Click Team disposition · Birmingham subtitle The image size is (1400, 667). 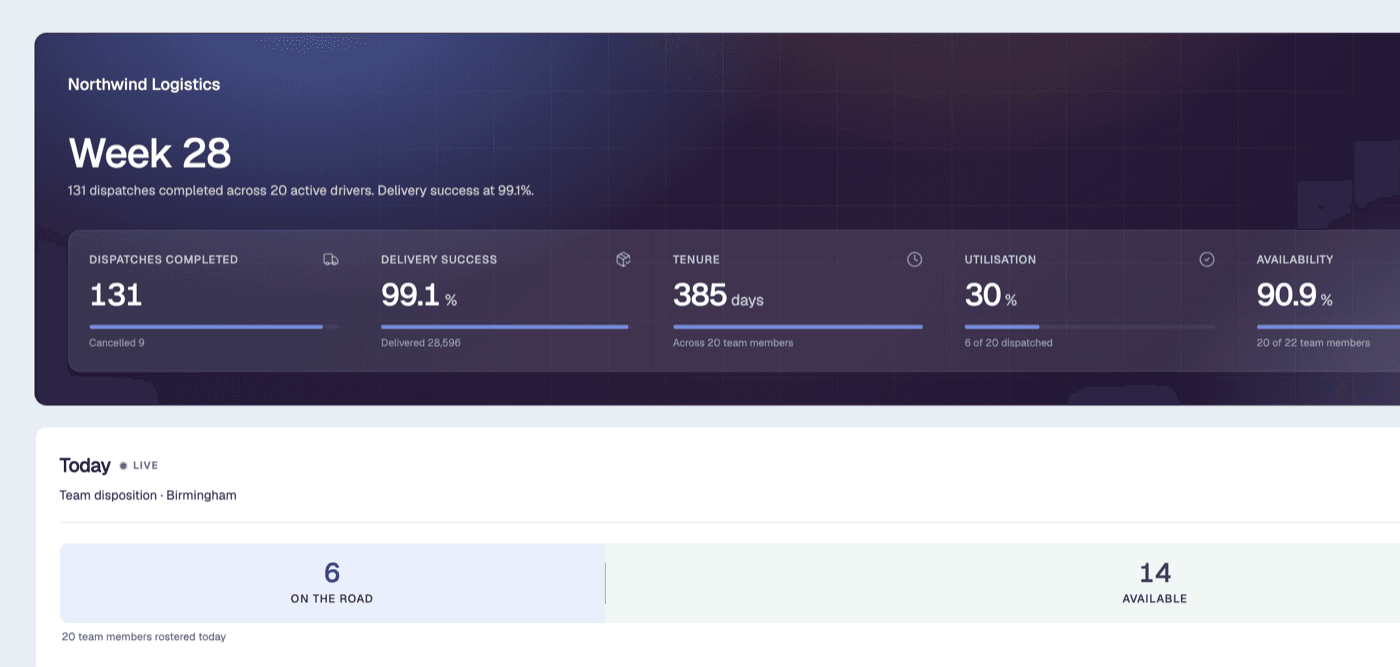(148, 495)
